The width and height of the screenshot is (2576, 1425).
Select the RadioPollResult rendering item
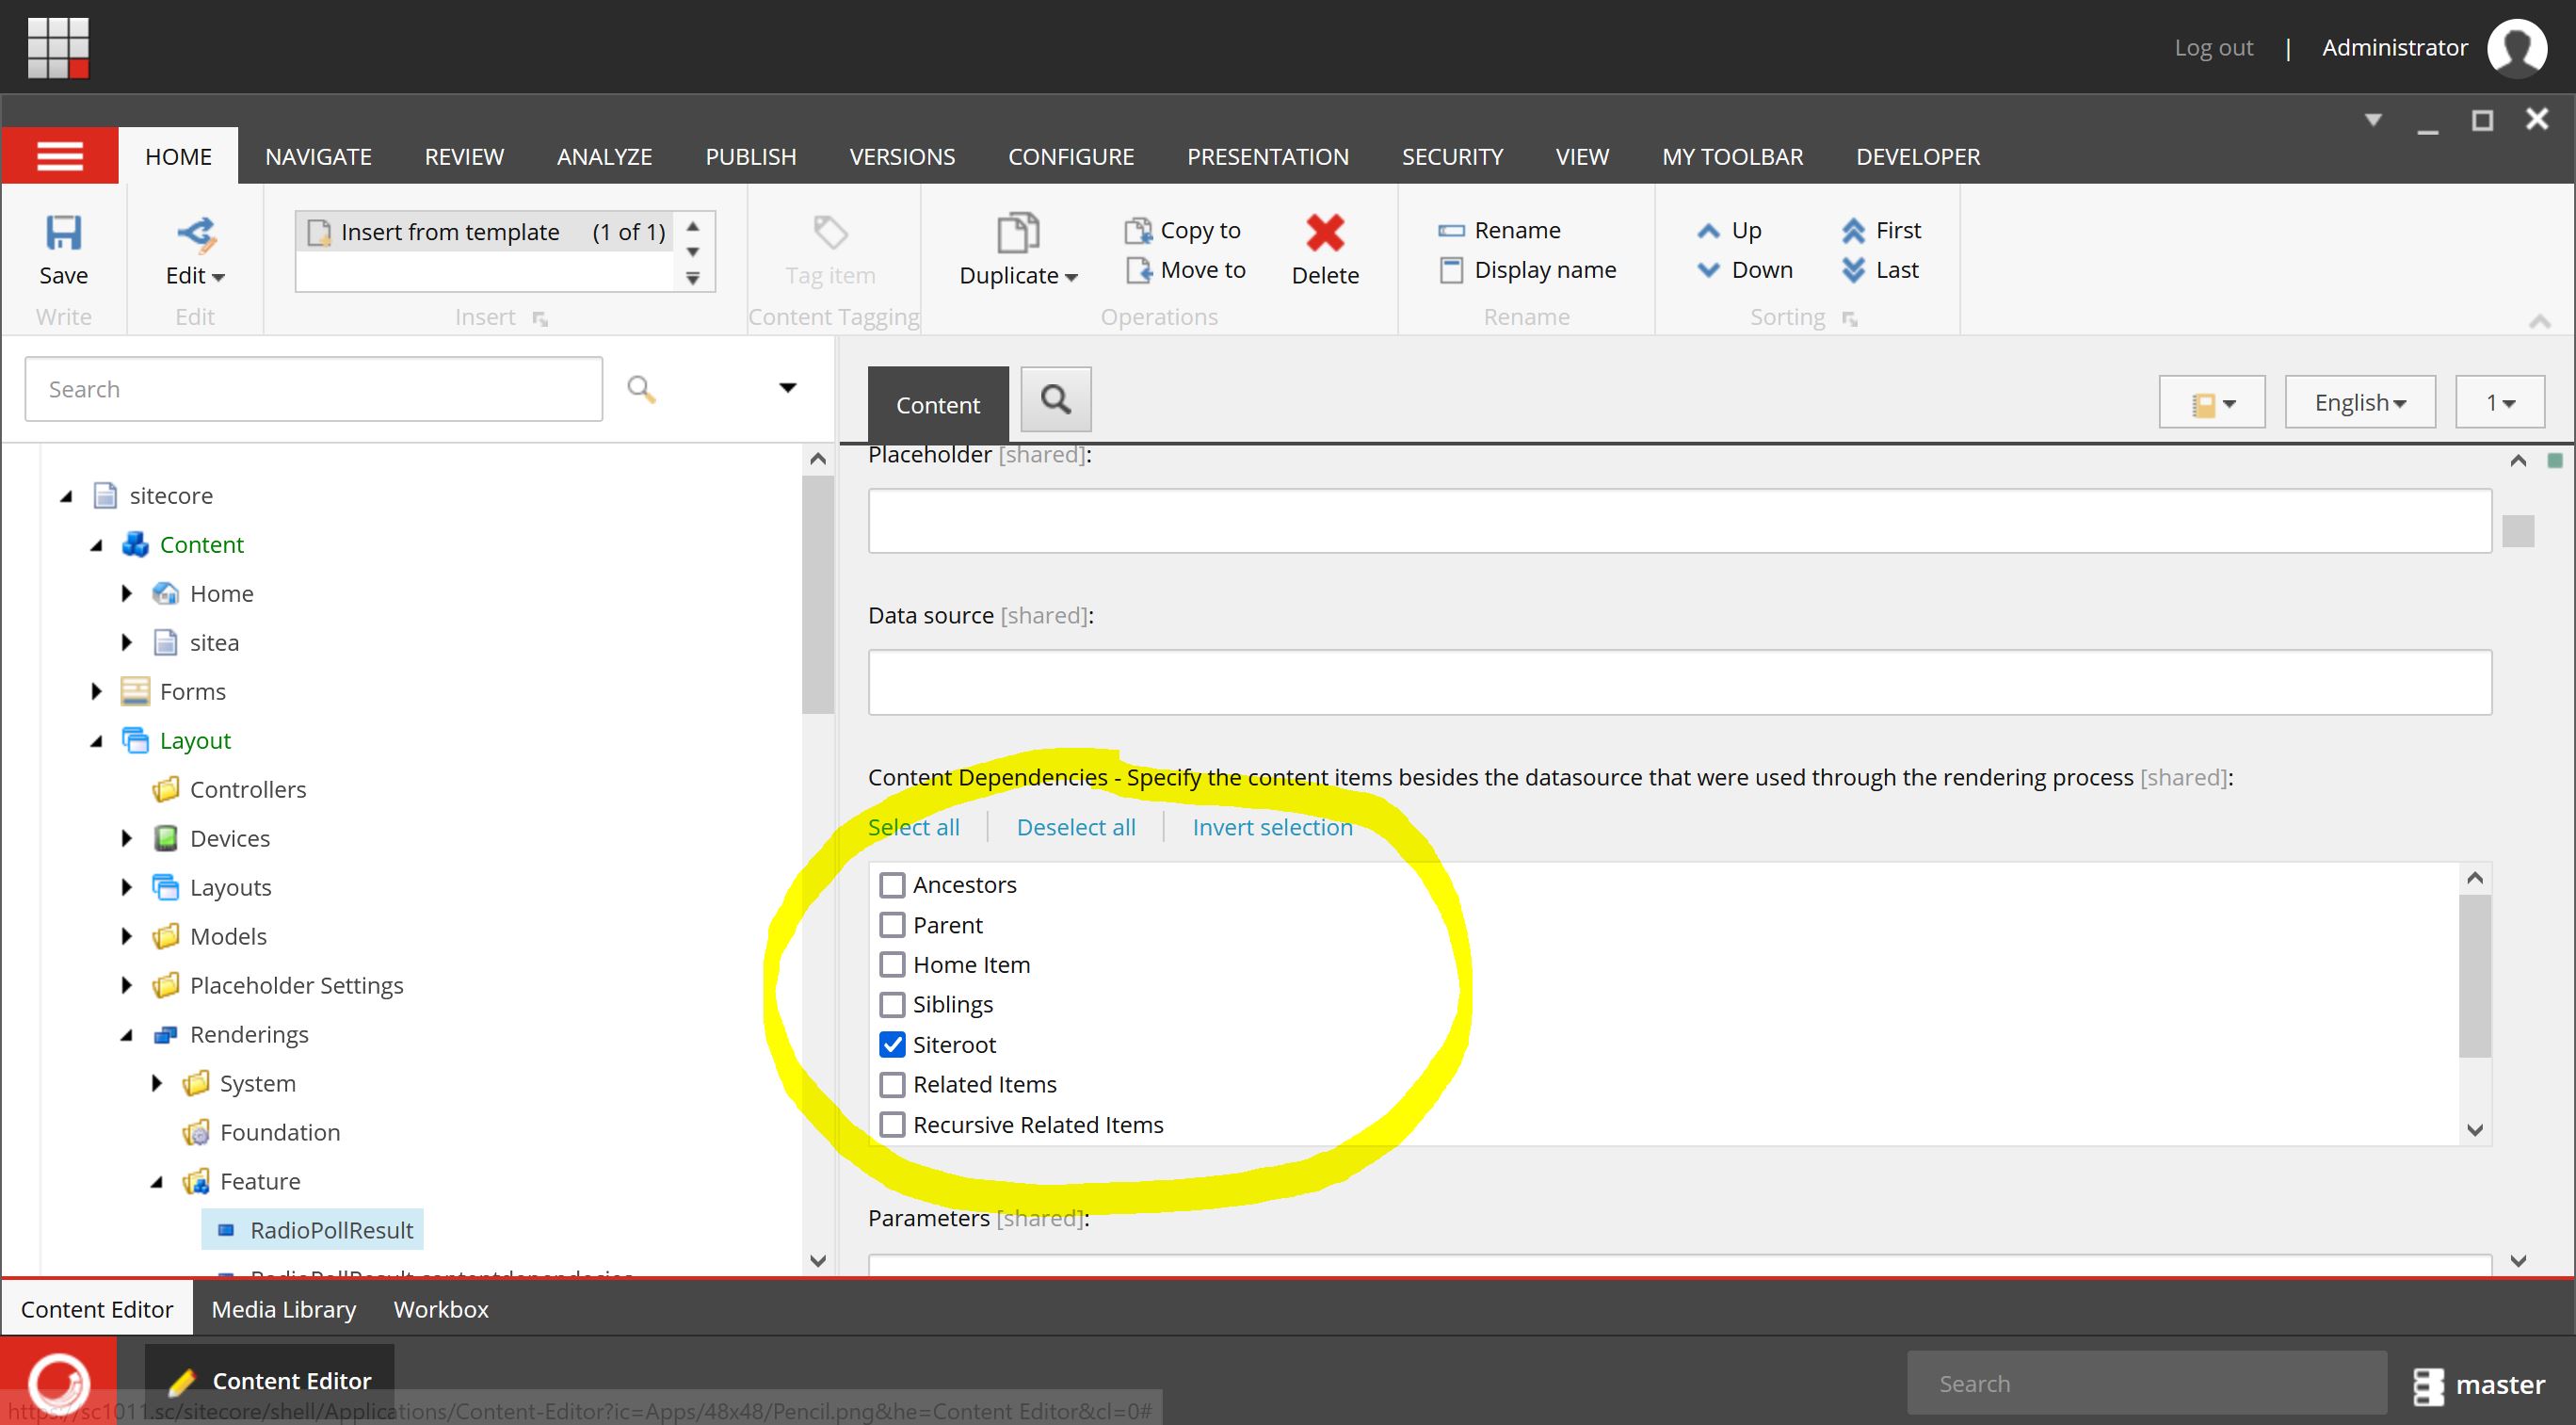point(313,1230)
